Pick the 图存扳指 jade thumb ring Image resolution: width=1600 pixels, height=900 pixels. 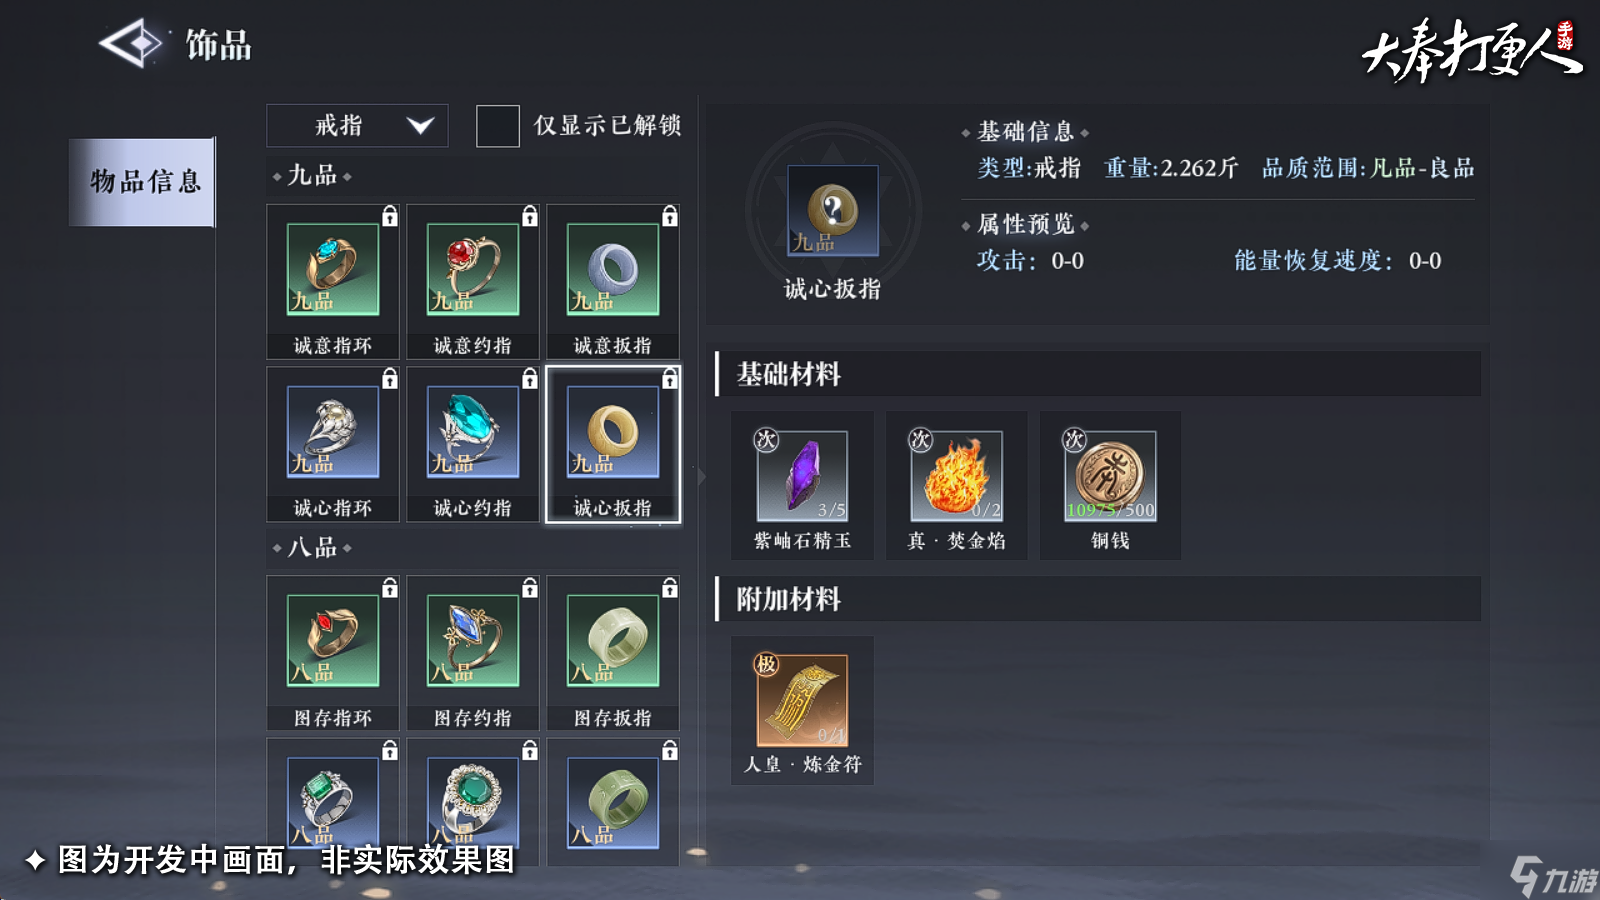613,641
